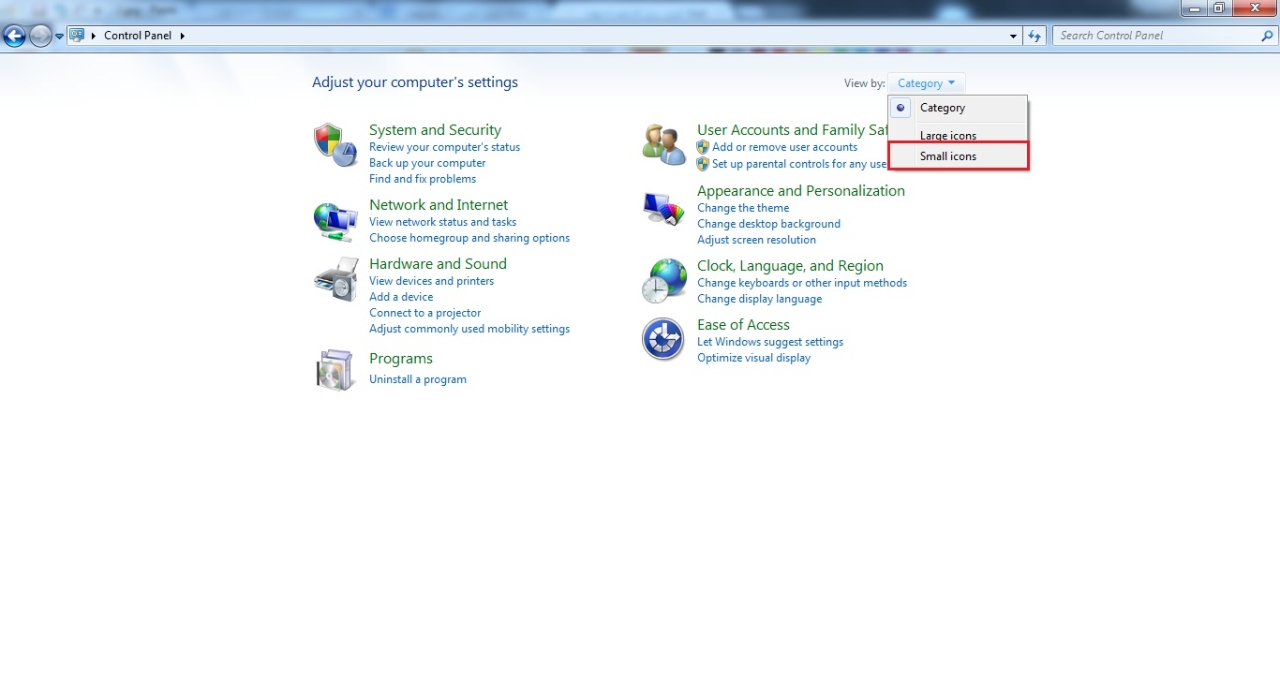Click Adjust screen resolution link
1280x680 pixels.
click(x=756, y=240)
